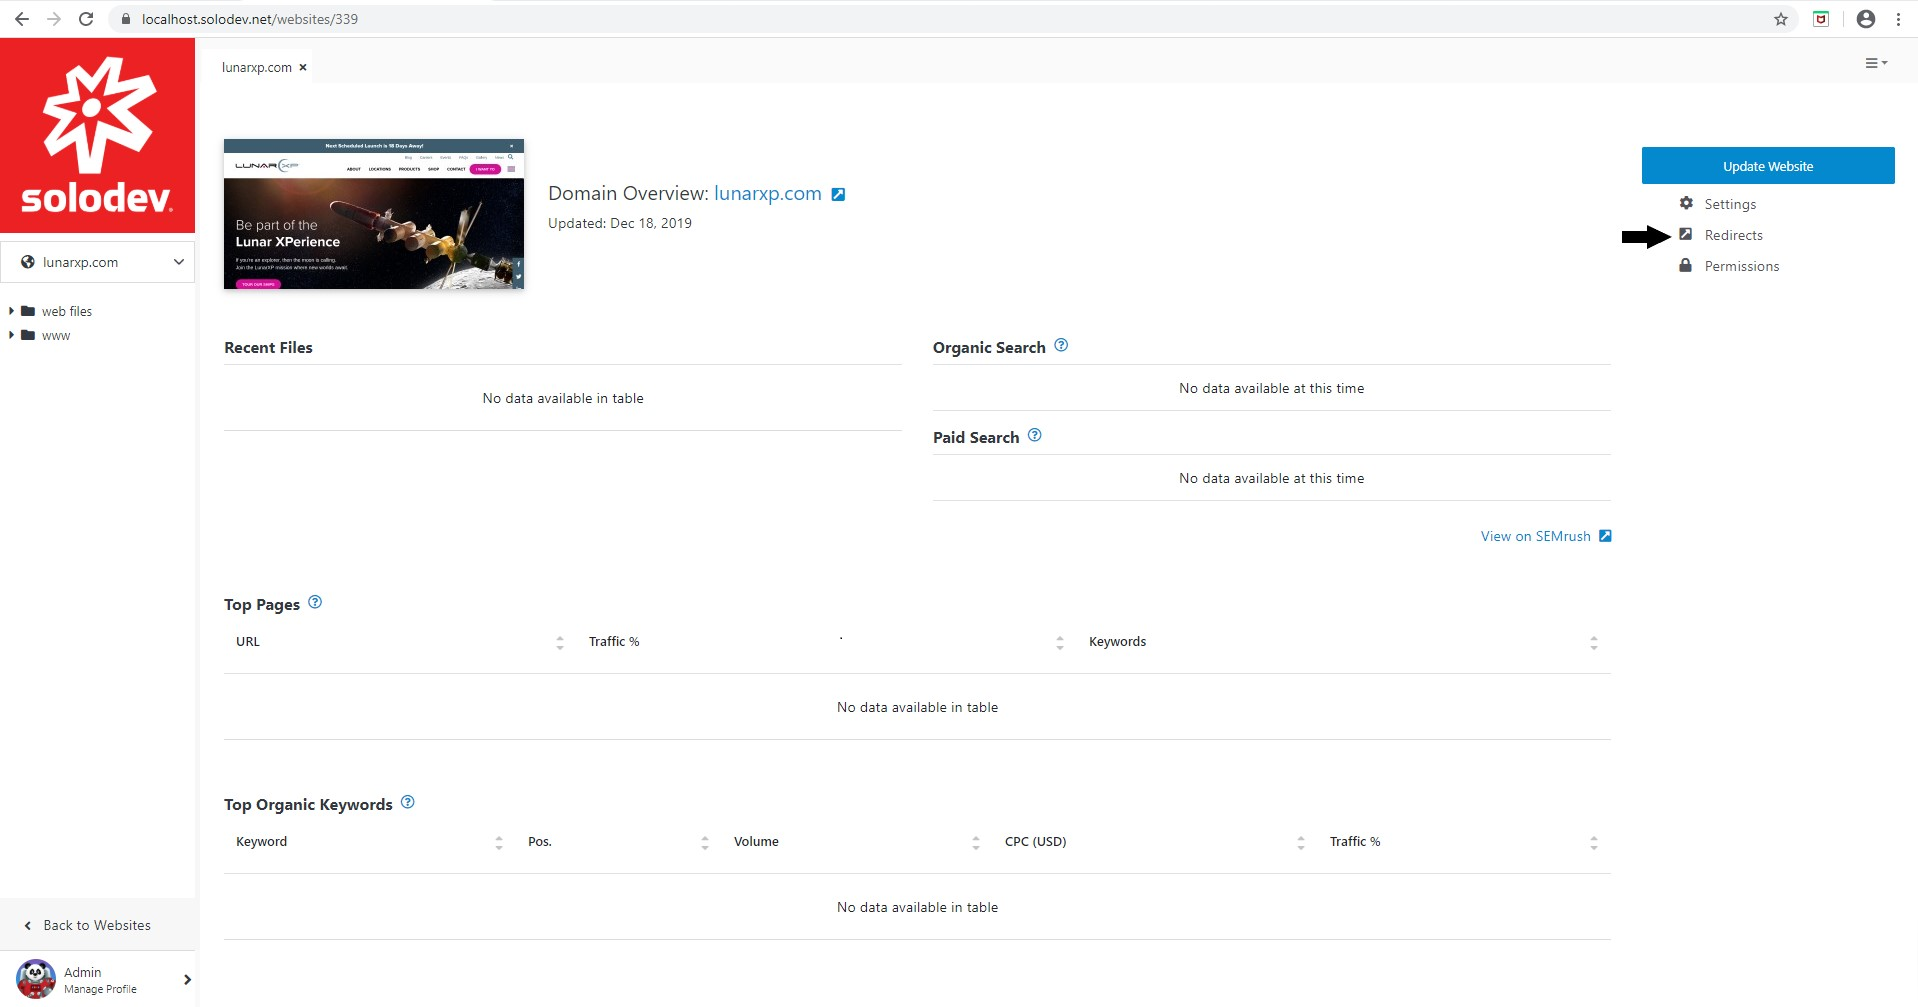Expand the Admin profile arrow
This screenshot has width=1918, height=1007.
[x=187, y=979]
